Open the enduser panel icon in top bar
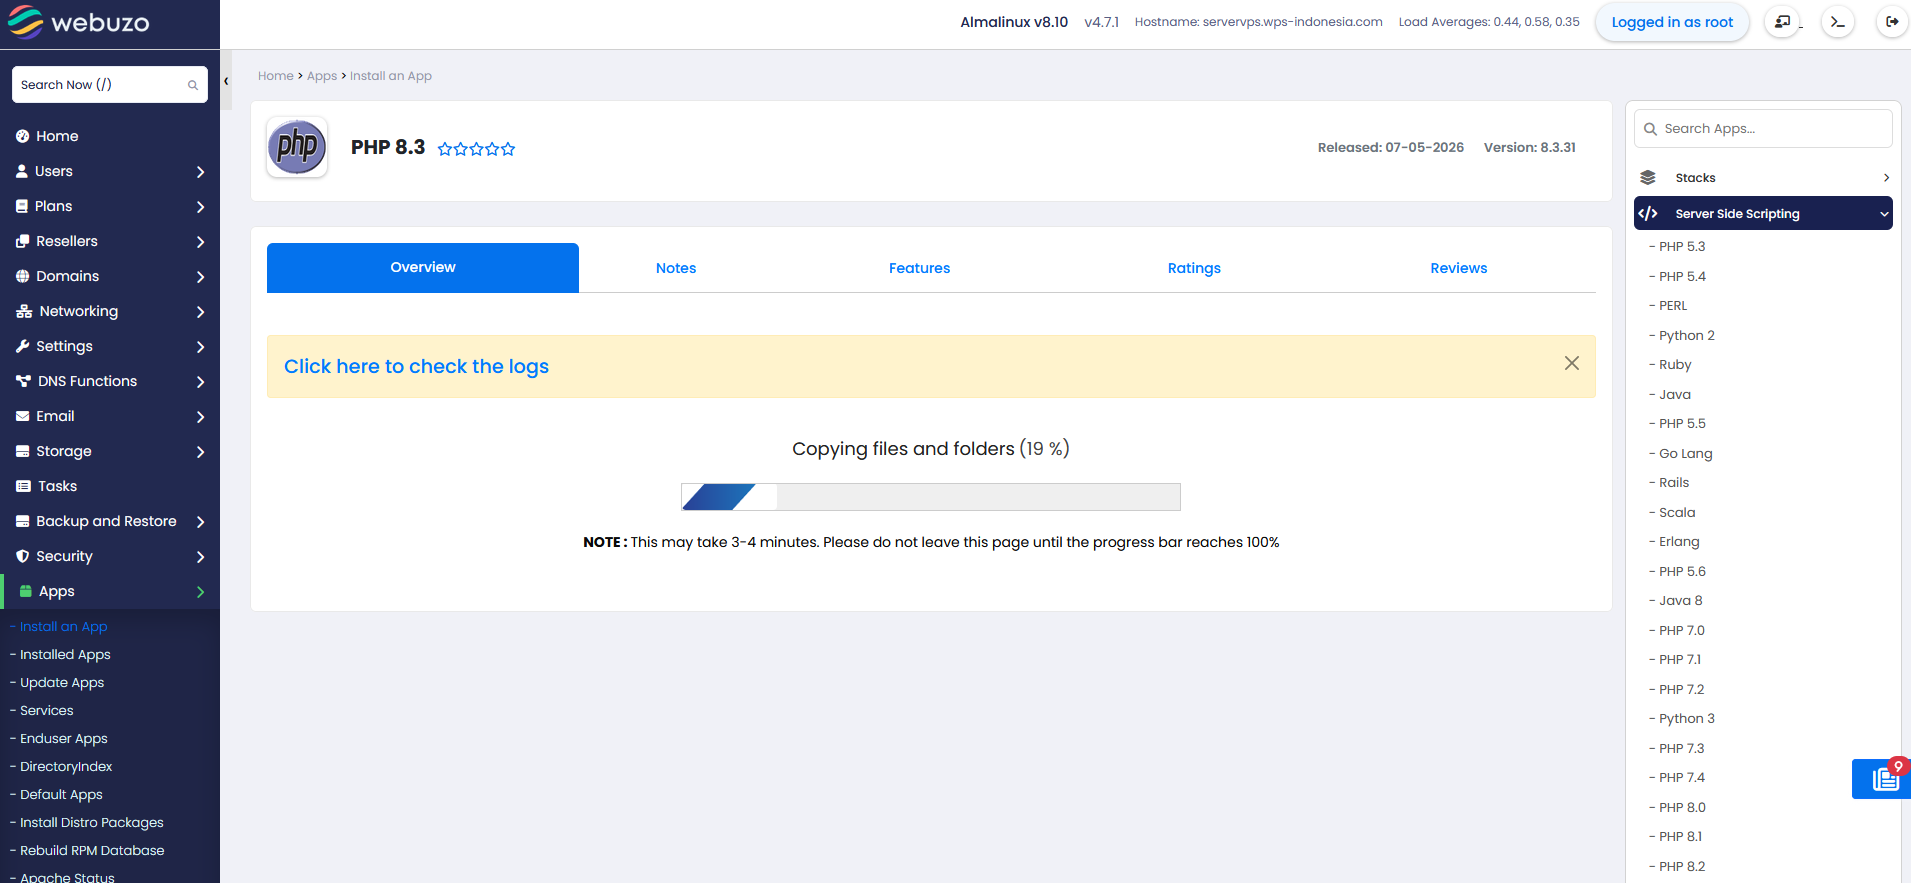This screenshot has width=1911, height=883. pyautogui.click(x=1782, y=22)
